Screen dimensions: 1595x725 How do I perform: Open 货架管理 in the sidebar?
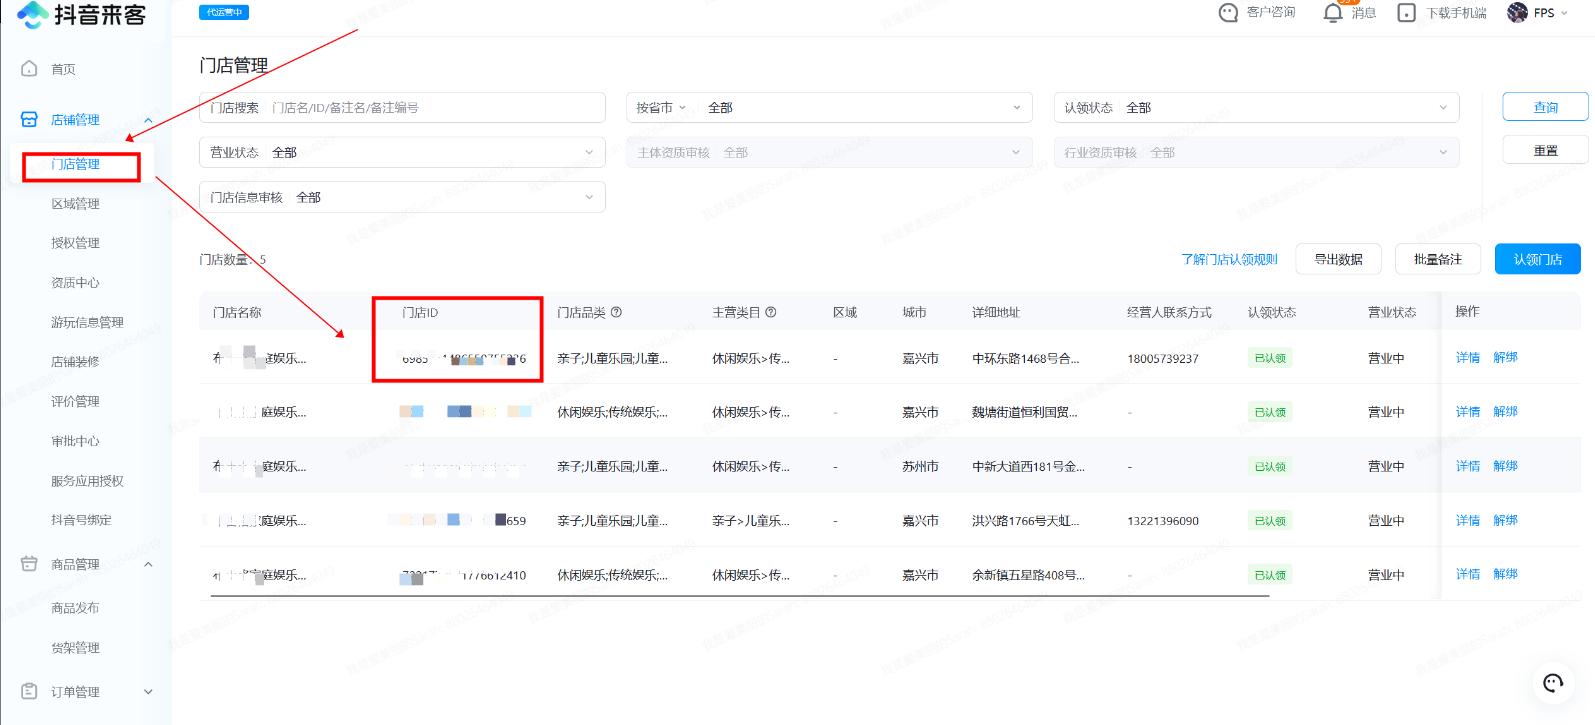tap(76, 648)
